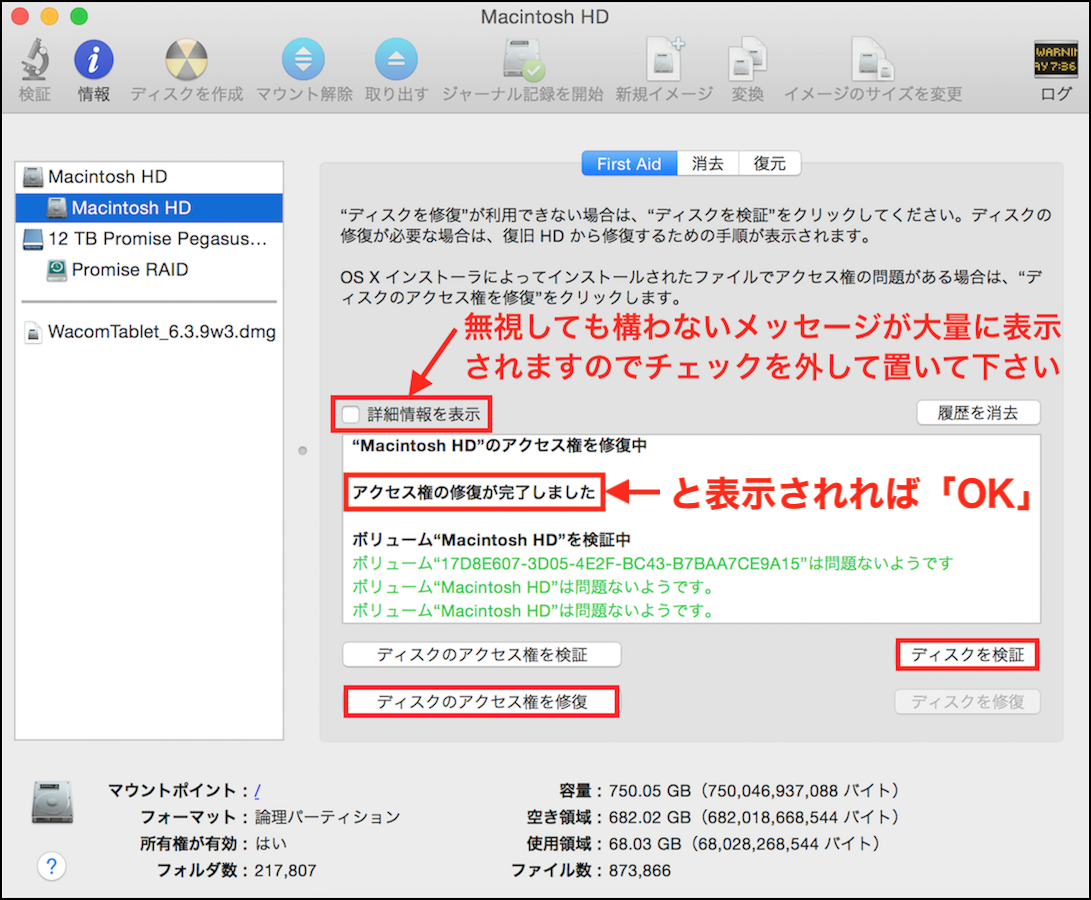Click the volume icon on selected Macintosh HD

[56, 207]
